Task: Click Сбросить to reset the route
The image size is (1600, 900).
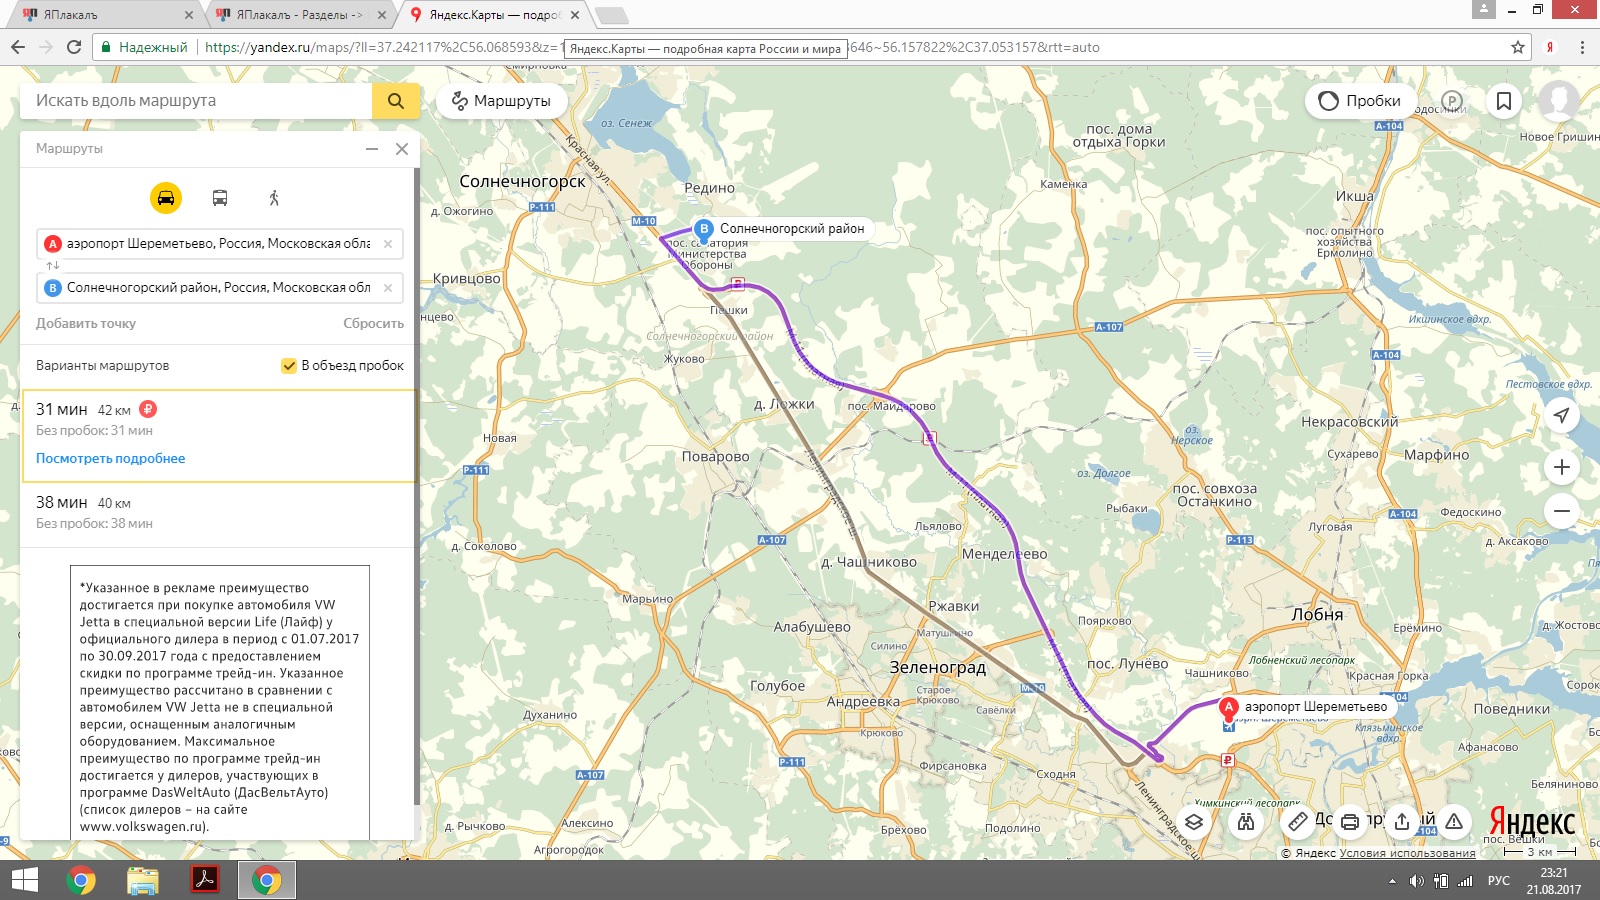Action: (x=373, y=323)
